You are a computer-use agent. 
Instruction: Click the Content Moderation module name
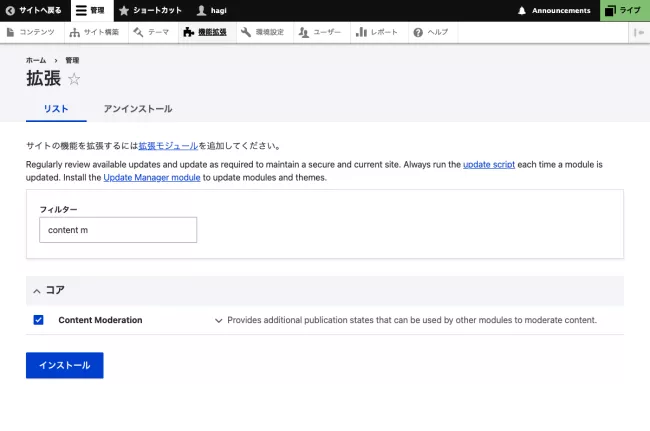pos(100,320)
